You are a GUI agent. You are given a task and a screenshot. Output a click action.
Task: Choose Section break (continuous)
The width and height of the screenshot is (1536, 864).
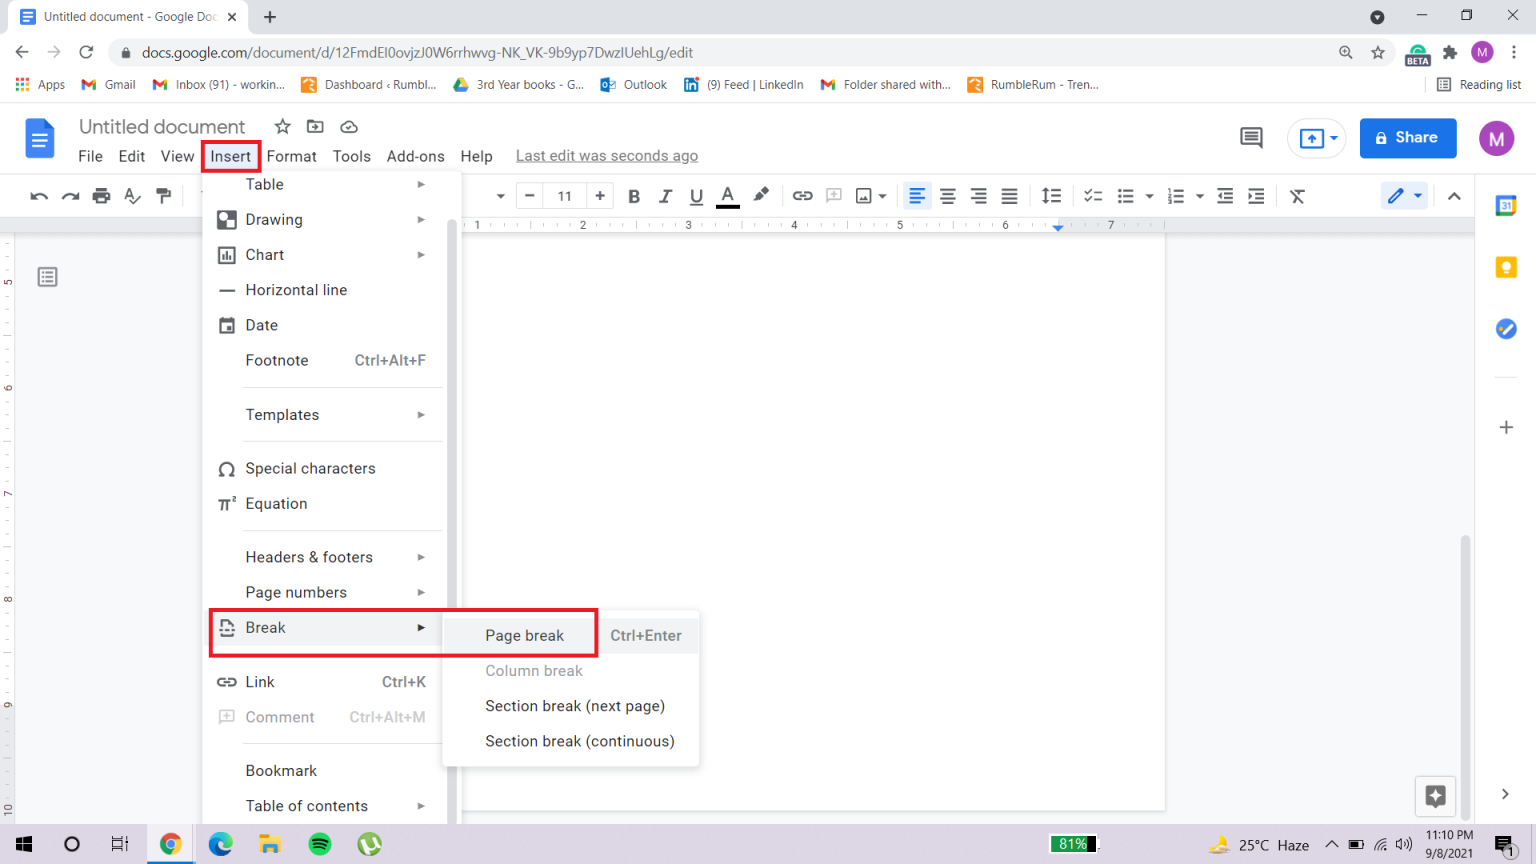click(579, 741)
